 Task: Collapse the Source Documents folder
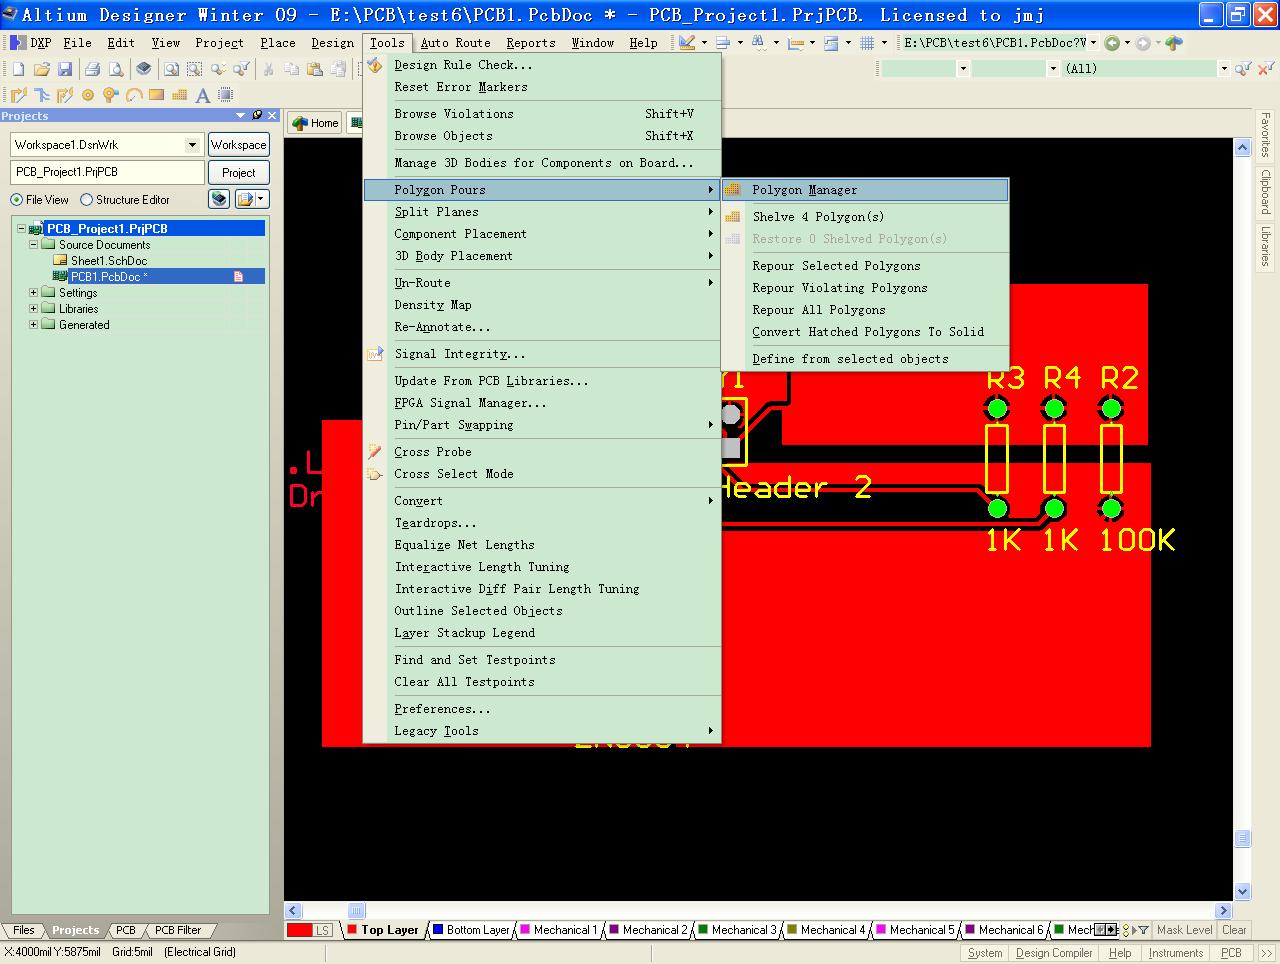point(33,245)
